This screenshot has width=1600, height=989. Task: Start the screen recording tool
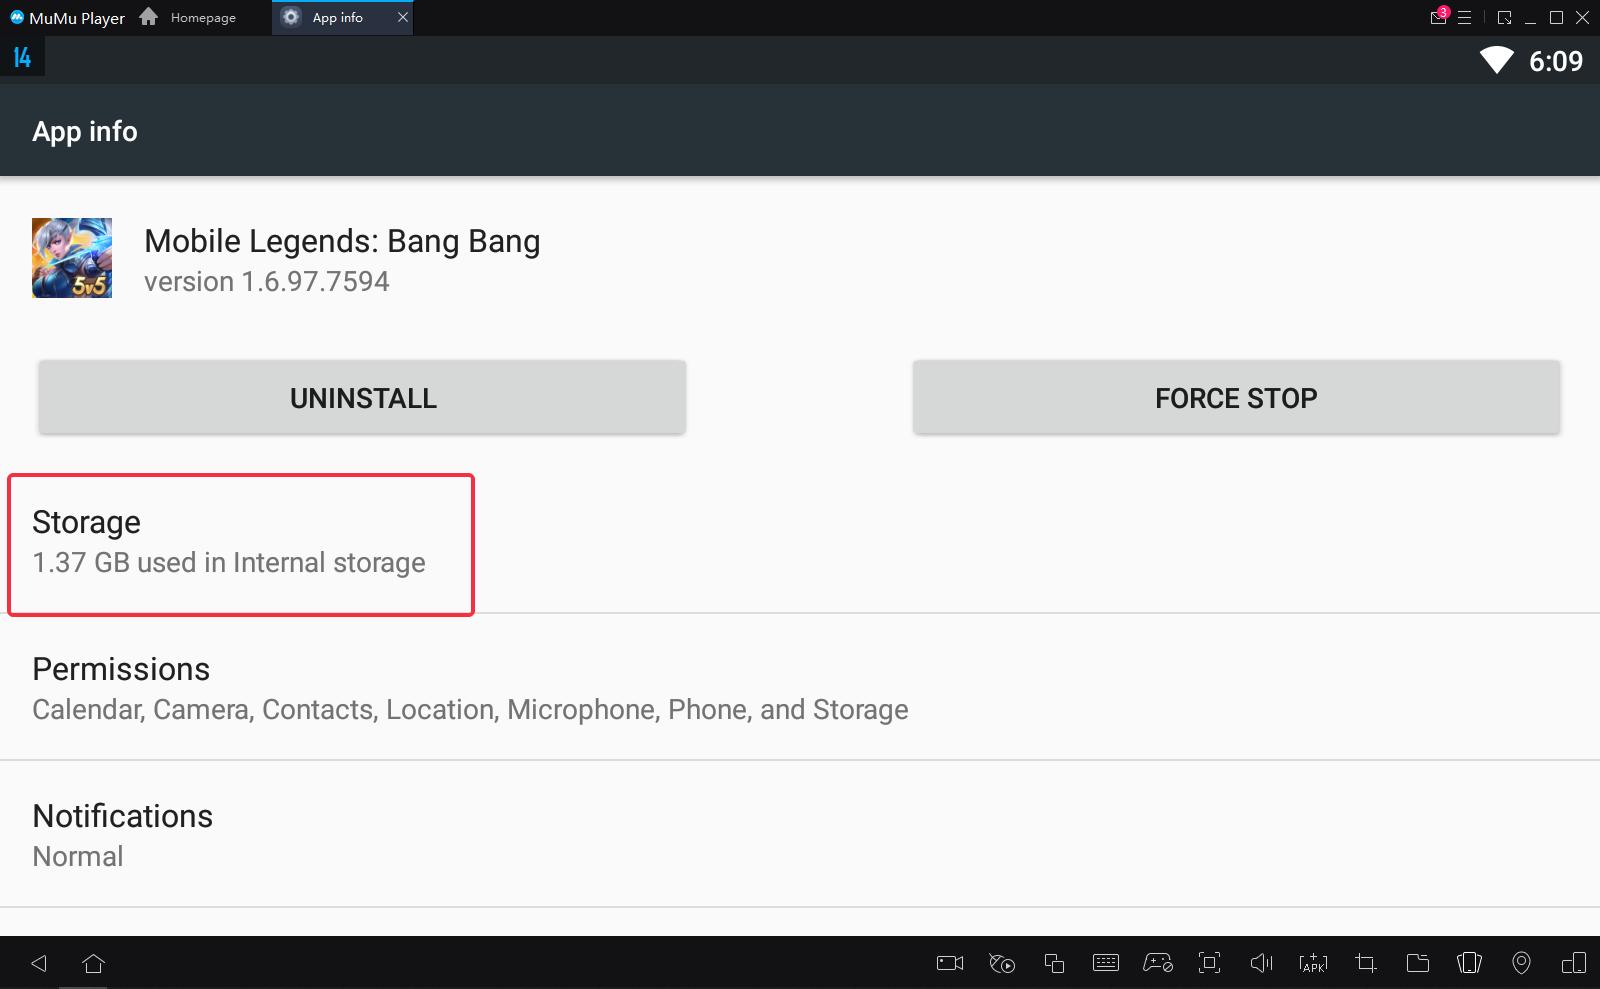[949, 963]
